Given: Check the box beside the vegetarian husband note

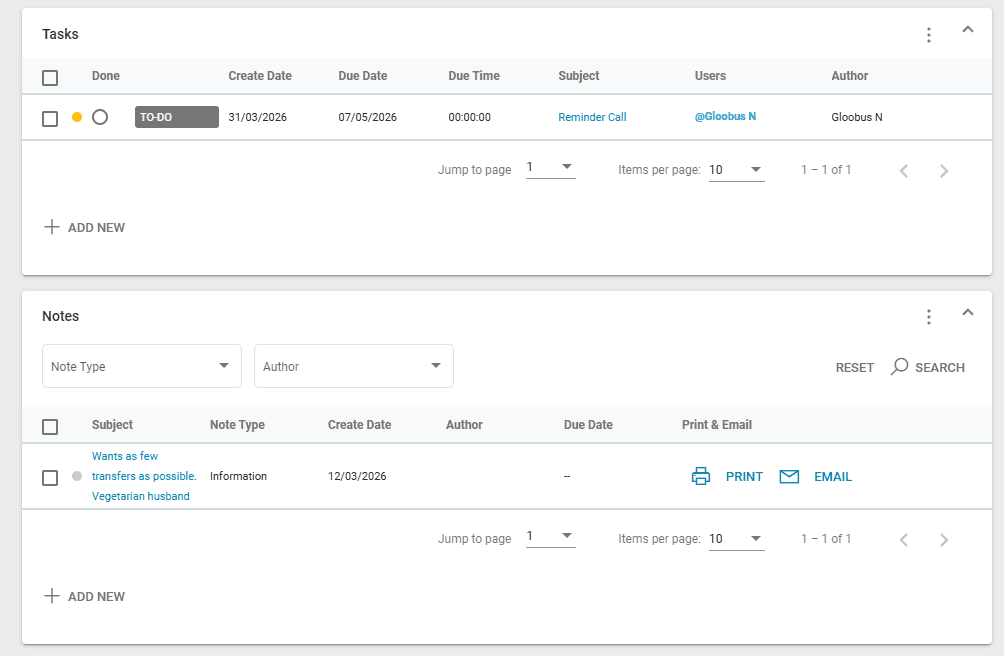Looking at the screenshot, I should pos(50,477).
